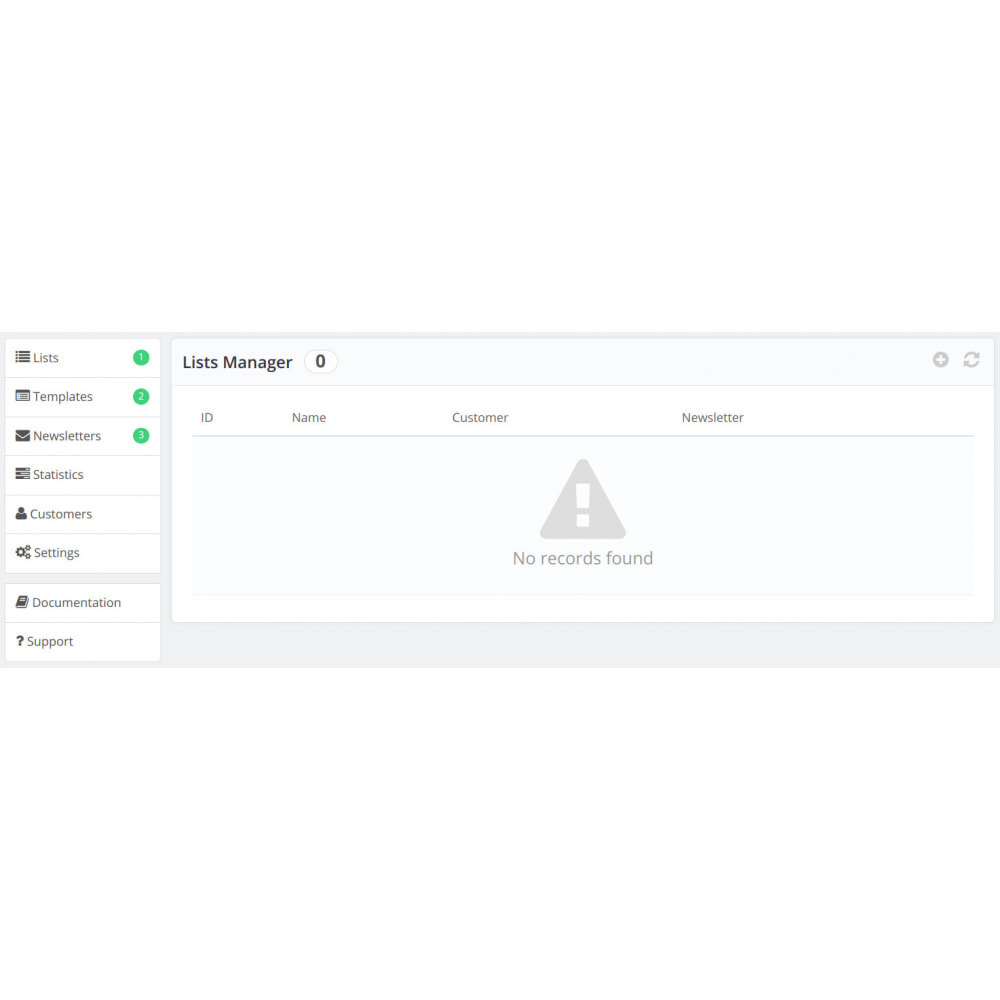The width and height of the screenshot is (1000, 1000).
Task: Click the Newsletter column header
Action: (713, 418)
